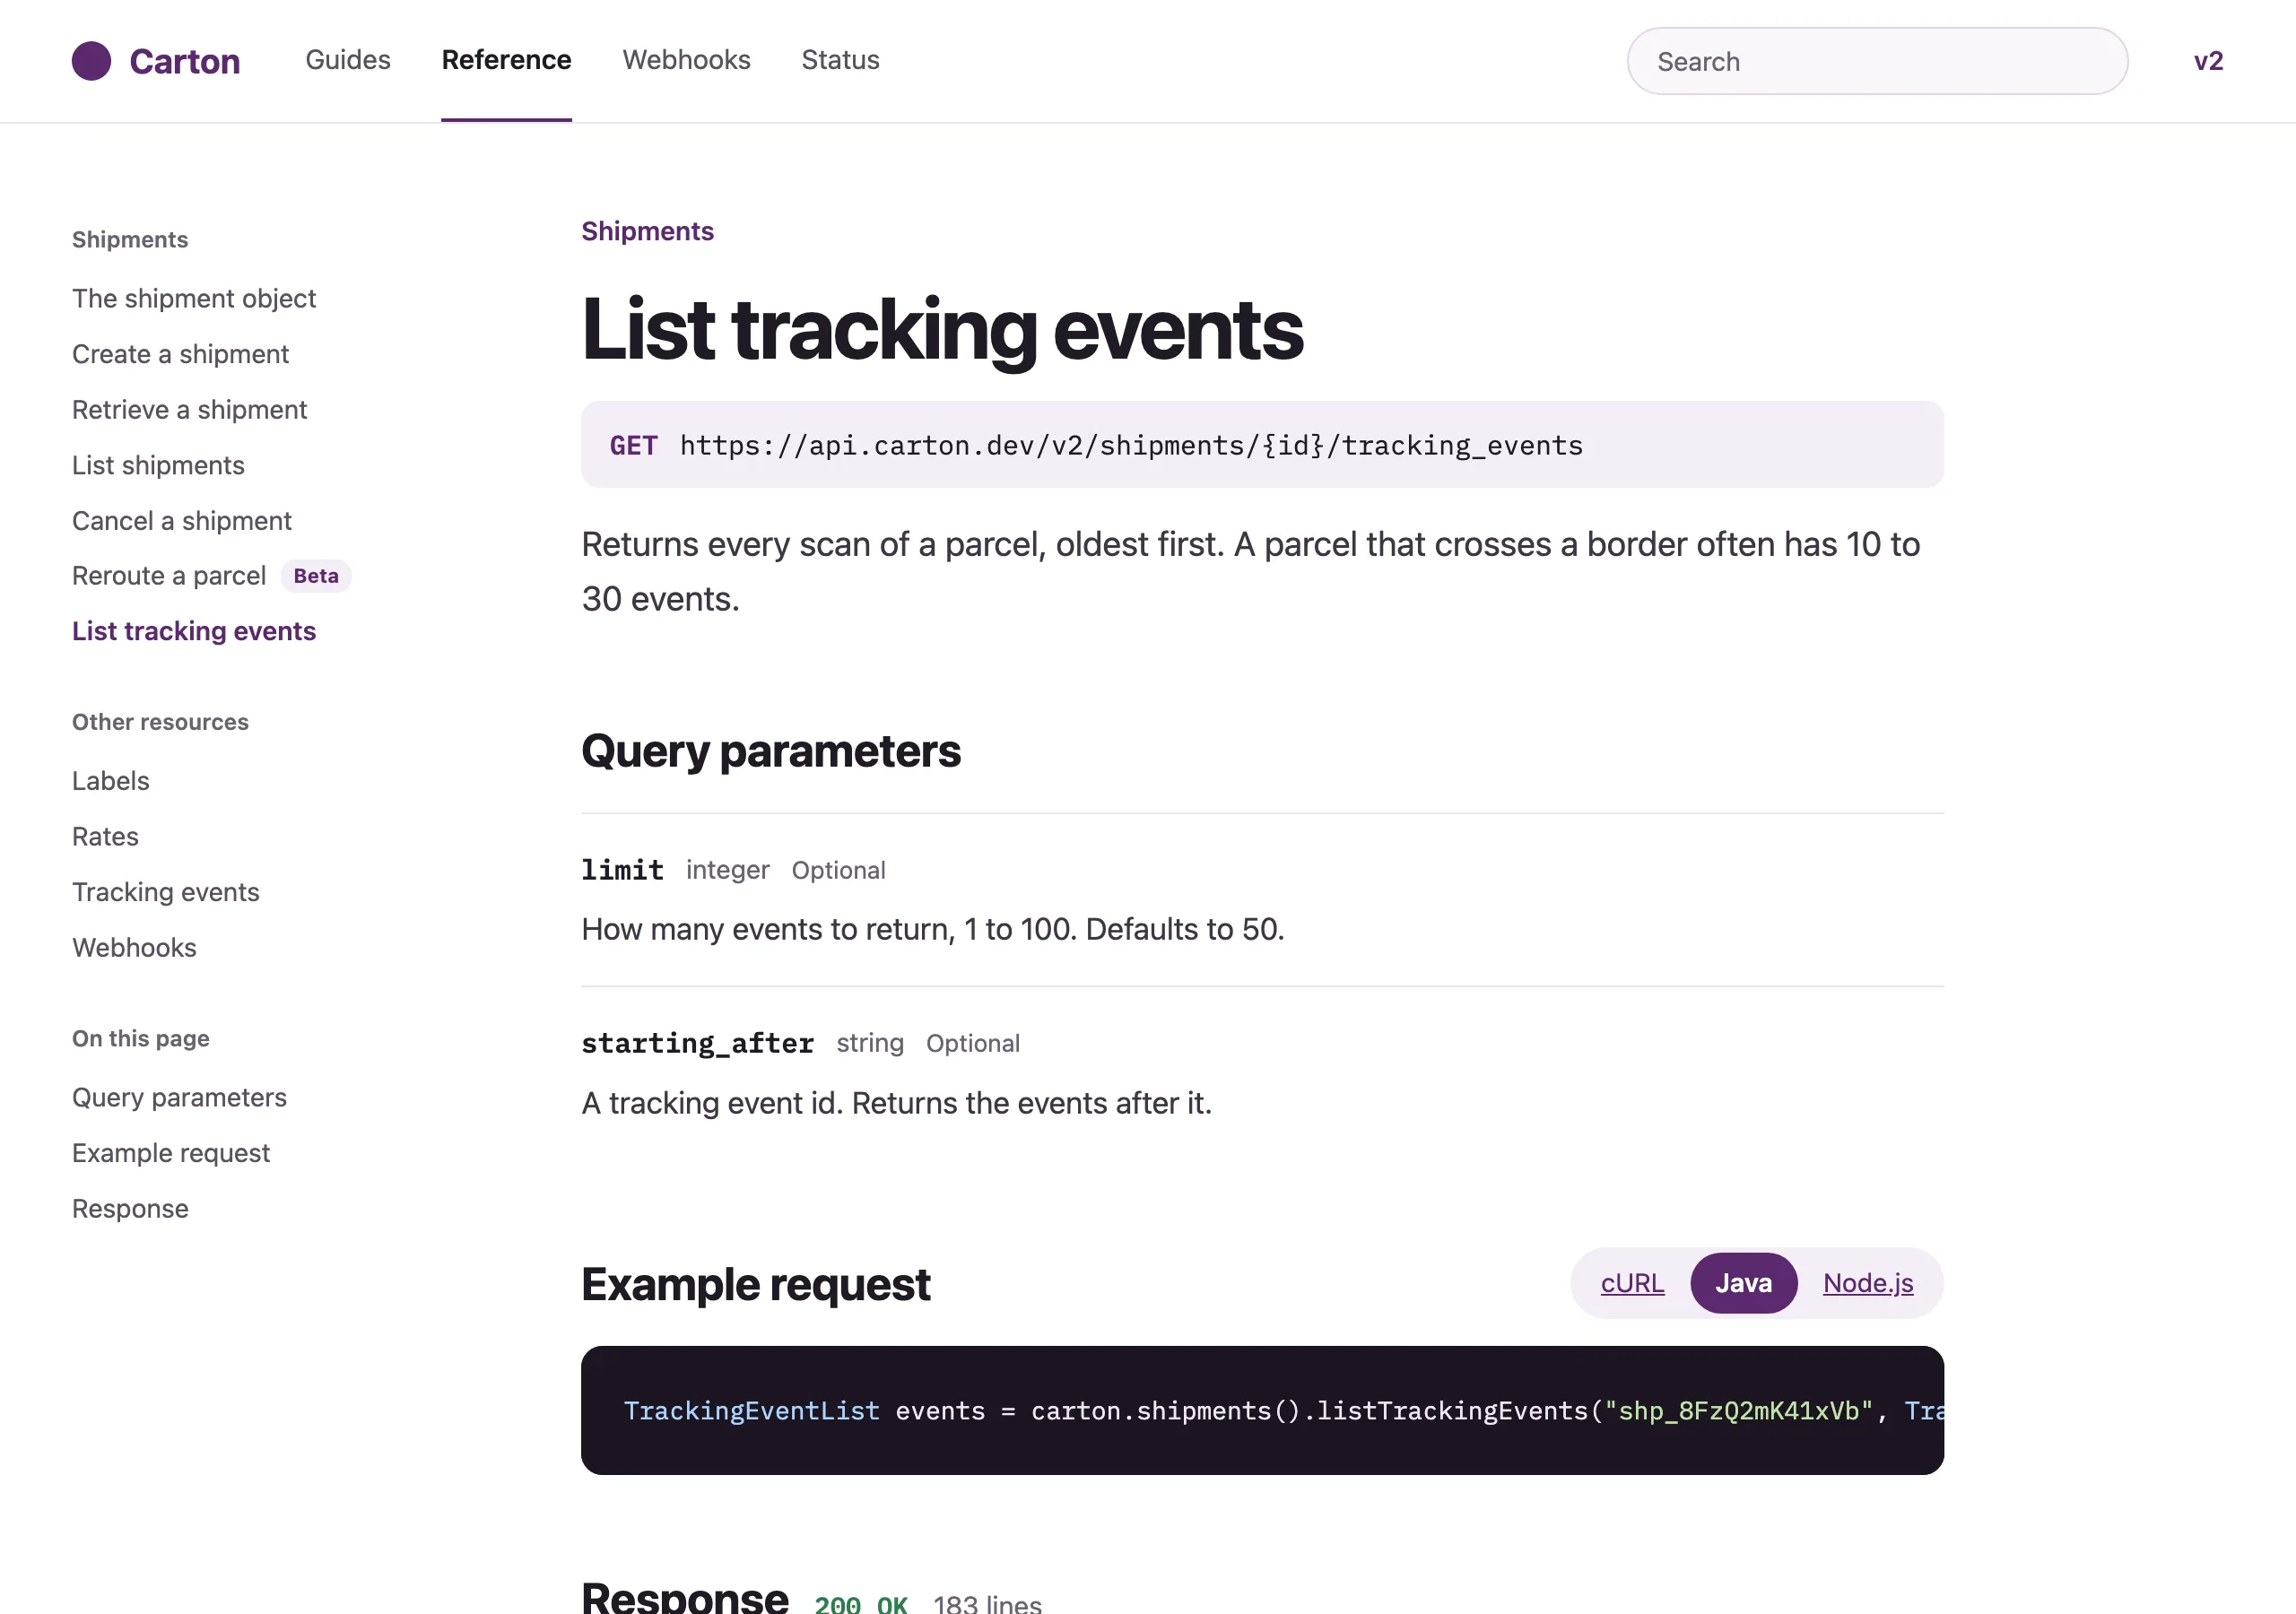The image size is (2296, 1614).
Task: Open Cancel a shipment reference
Action: 182,521
